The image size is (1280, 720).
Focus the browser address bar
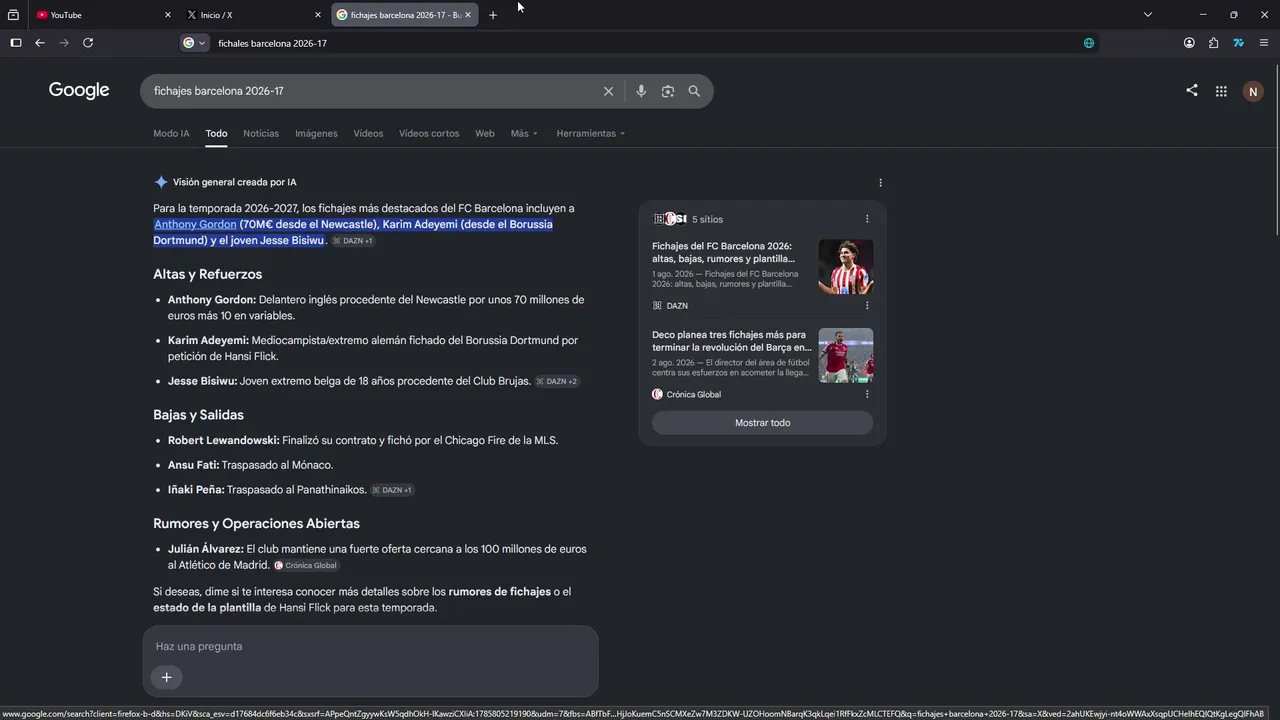tap(640, 43)
